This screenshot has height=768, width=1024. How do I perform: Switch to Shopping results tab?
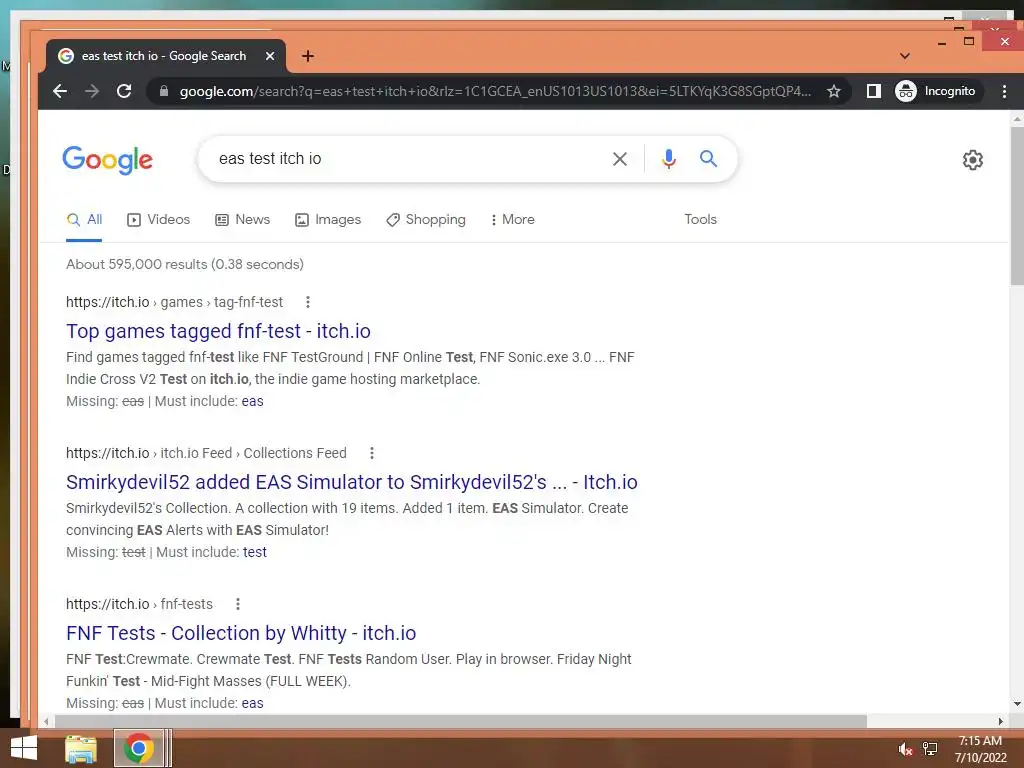point(426,219)
